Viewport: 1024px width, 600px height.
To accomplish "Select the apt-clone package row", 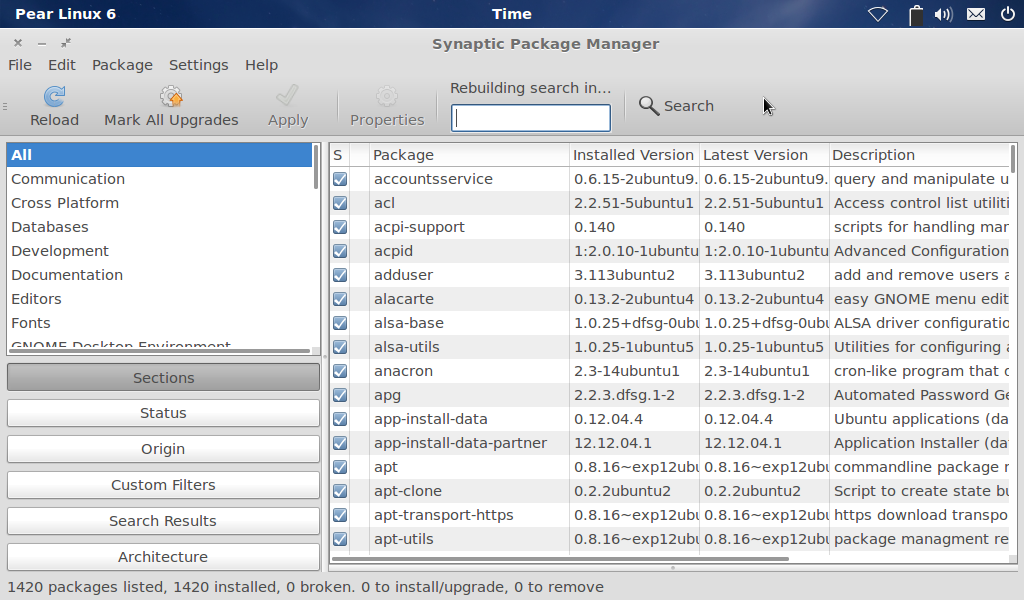I will [x=669, y=491].
